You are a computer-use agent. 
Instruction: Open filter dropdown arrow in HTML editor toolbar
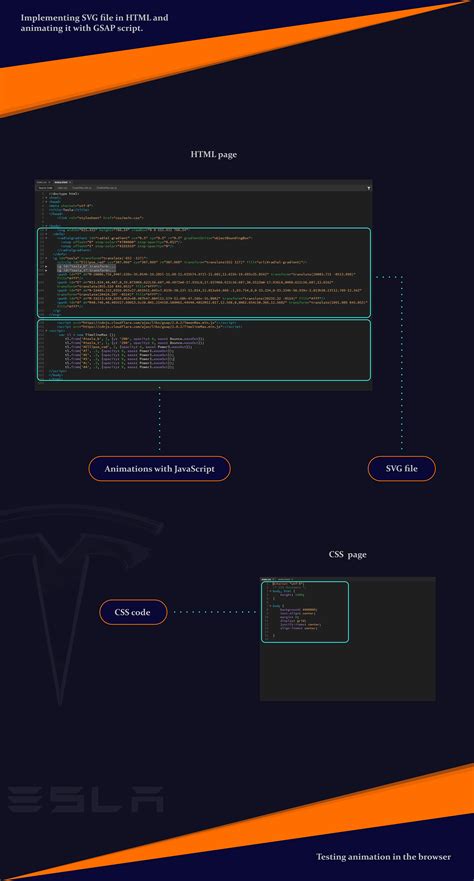[x=368, y=188]
